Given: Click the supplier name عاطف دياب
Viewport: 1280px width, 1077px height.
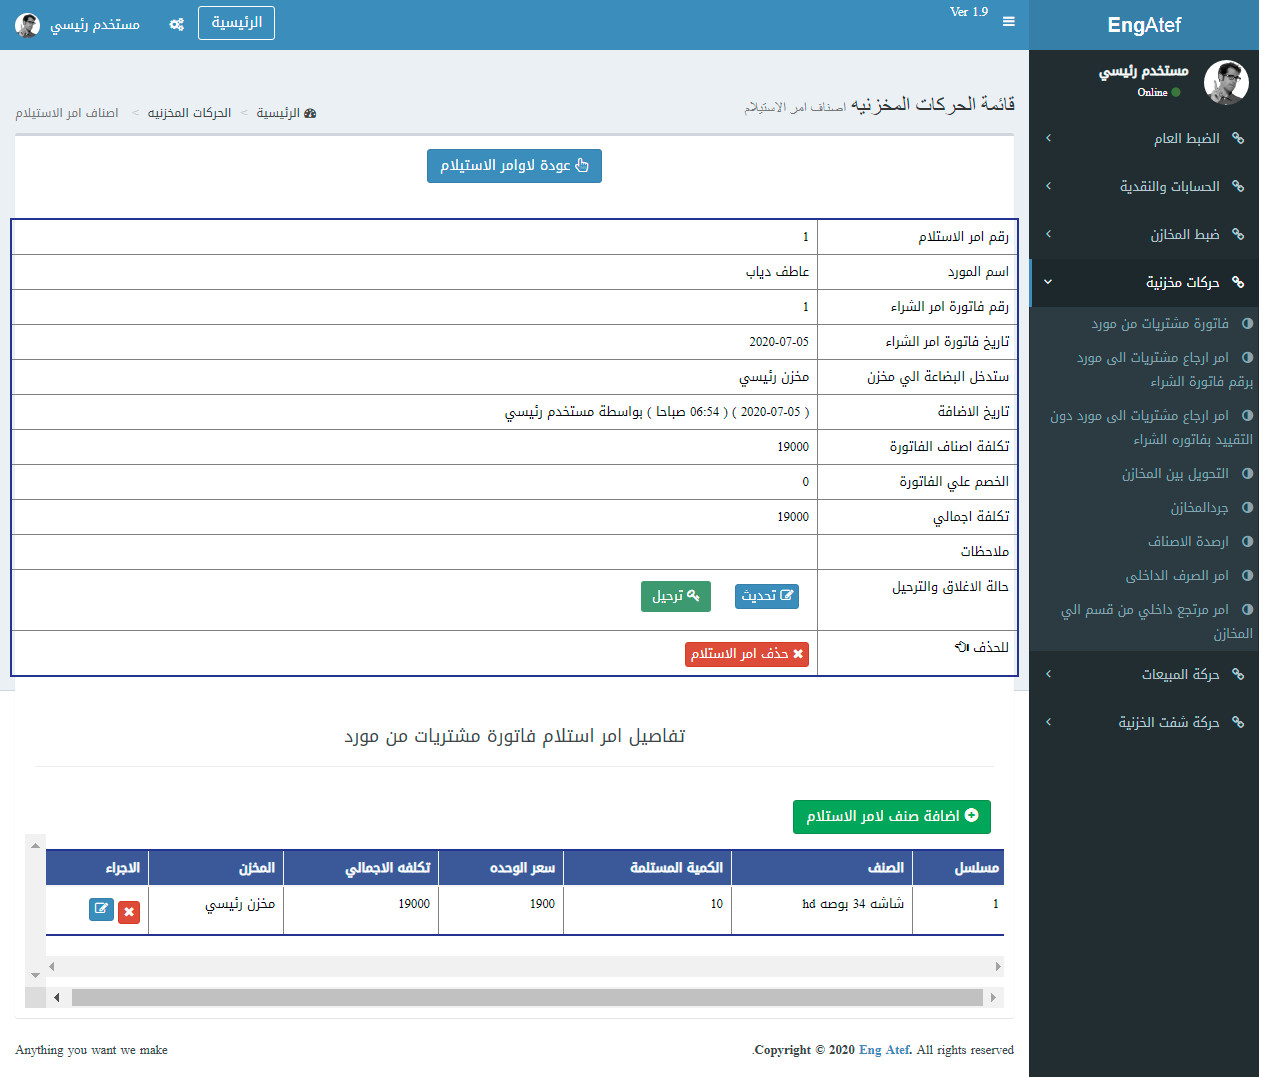Looking at the screenshot, I should (777, 272).
